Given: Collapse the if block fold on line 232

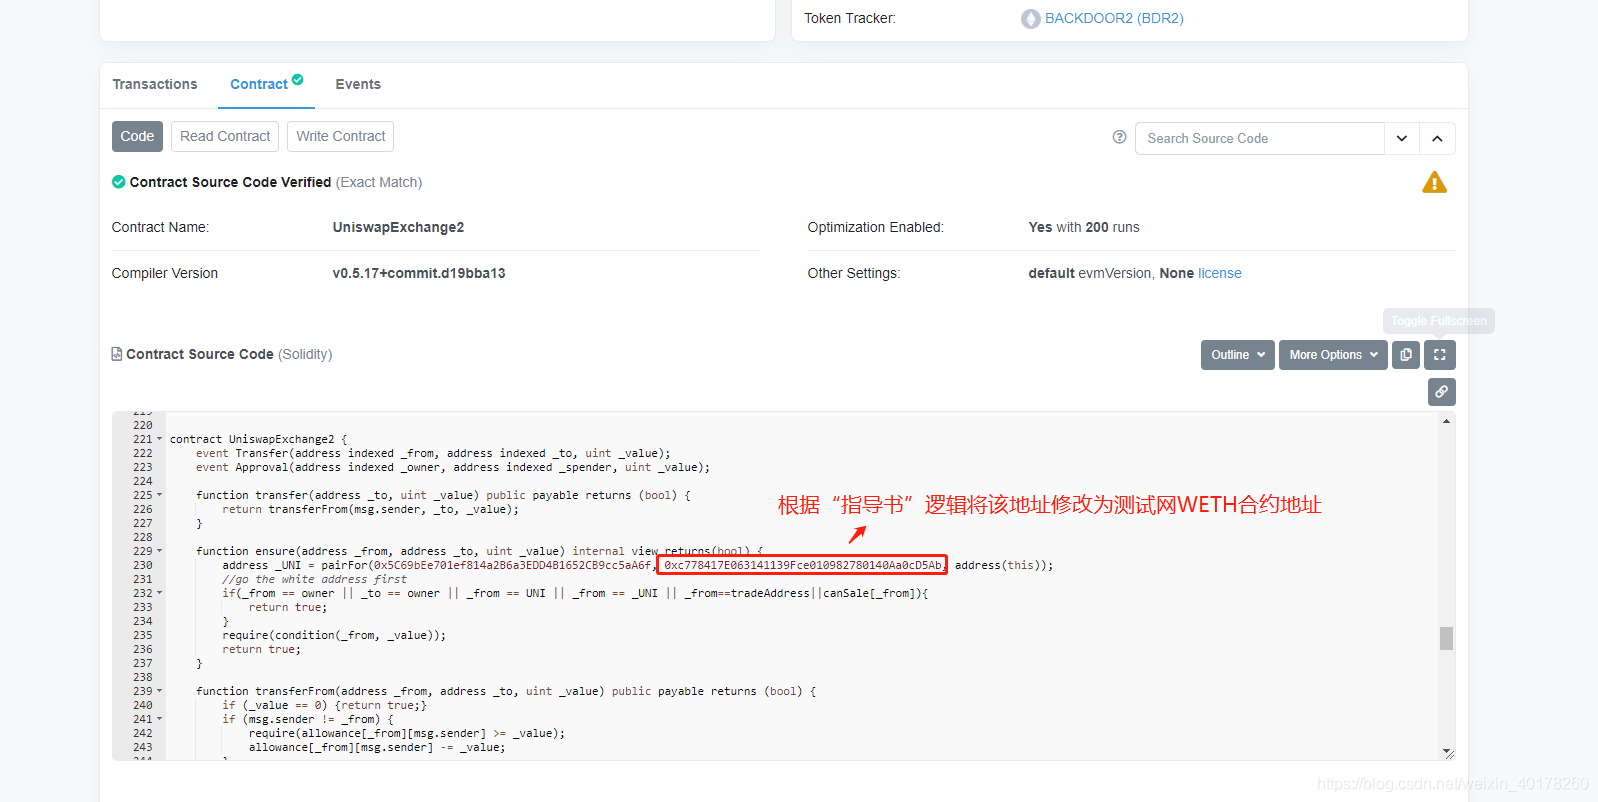Looking at the screenshot, I should (x=159, y=593).
